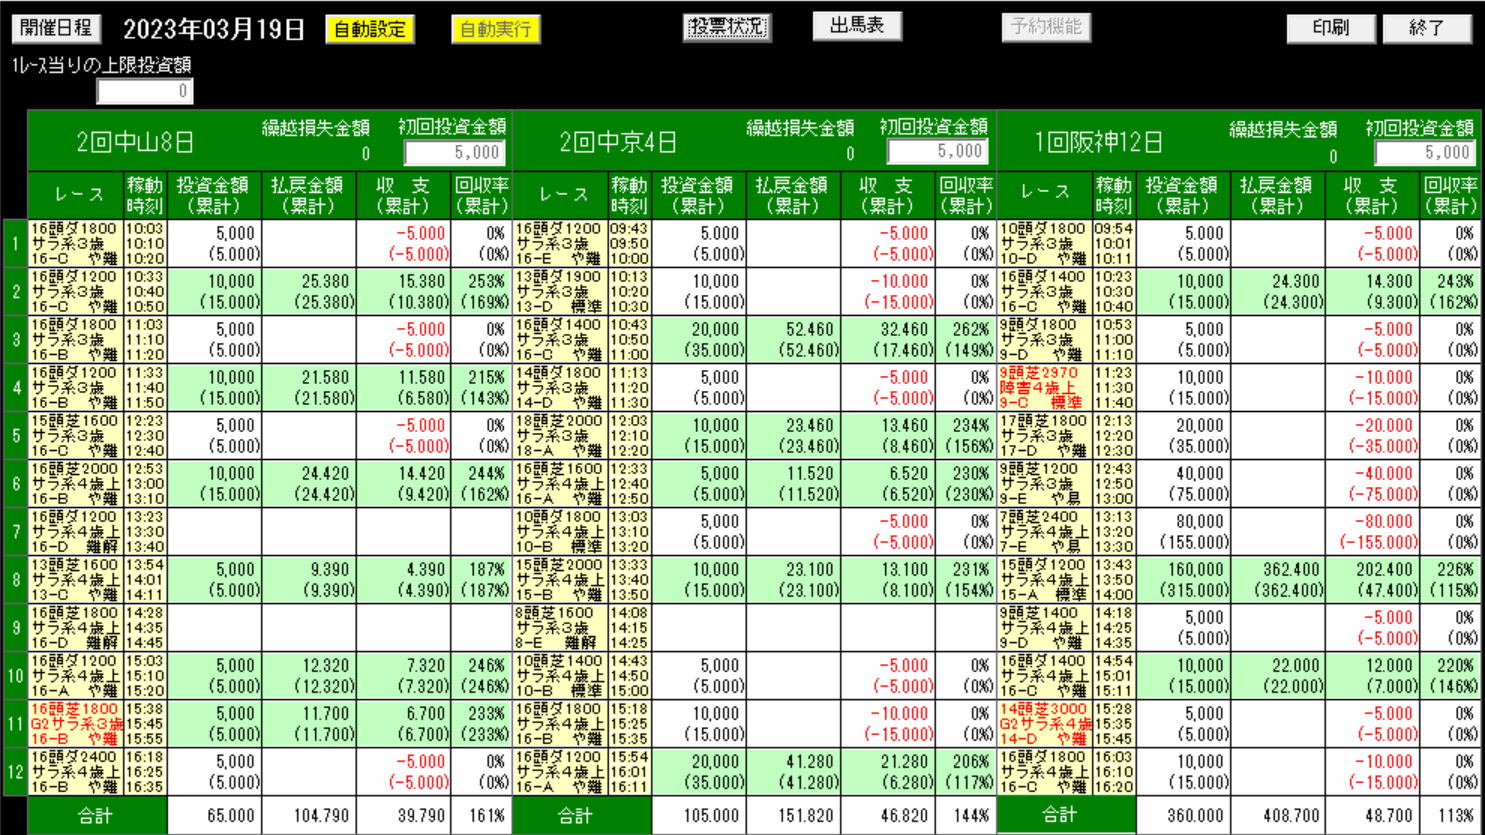Click payout value 9.390
Image resolution: width=1485 pixels, height=835 pixels.
coord(329,570)
